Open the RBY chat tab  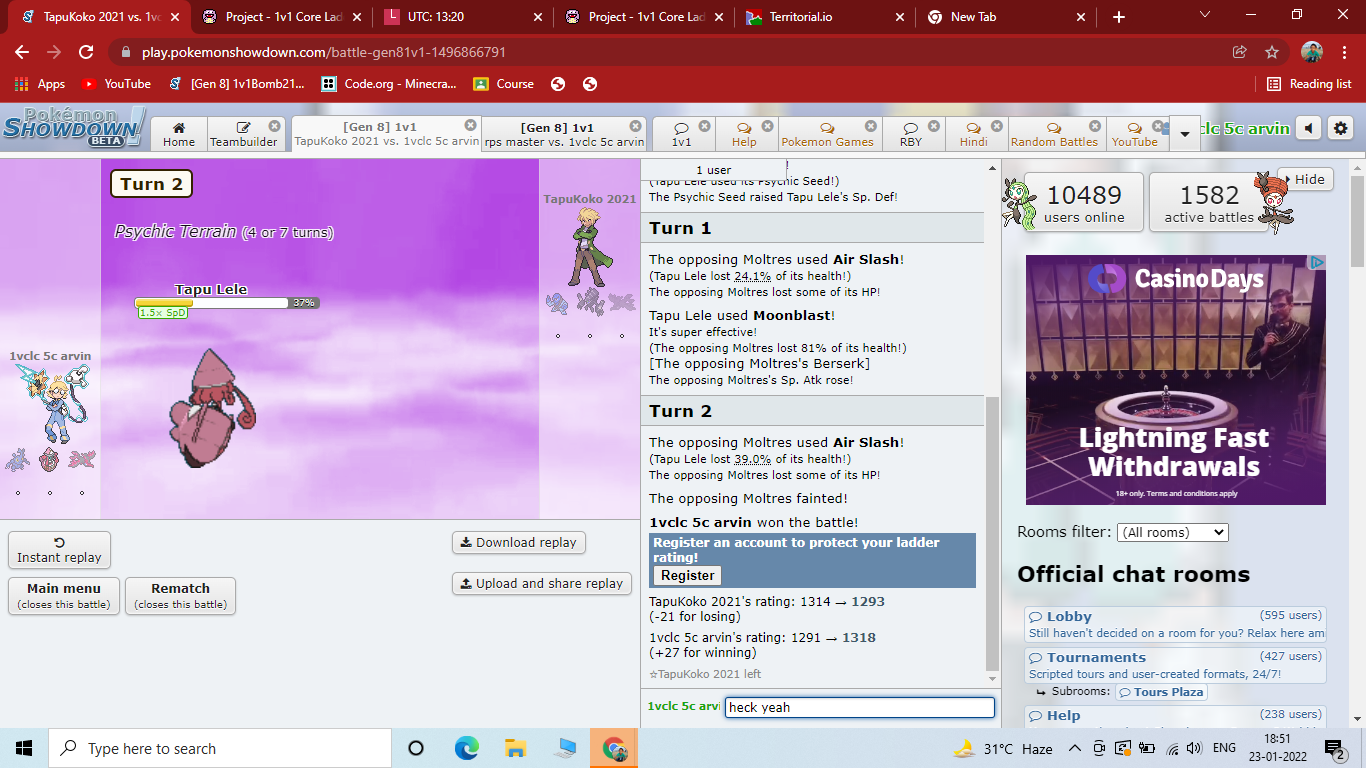910,134
